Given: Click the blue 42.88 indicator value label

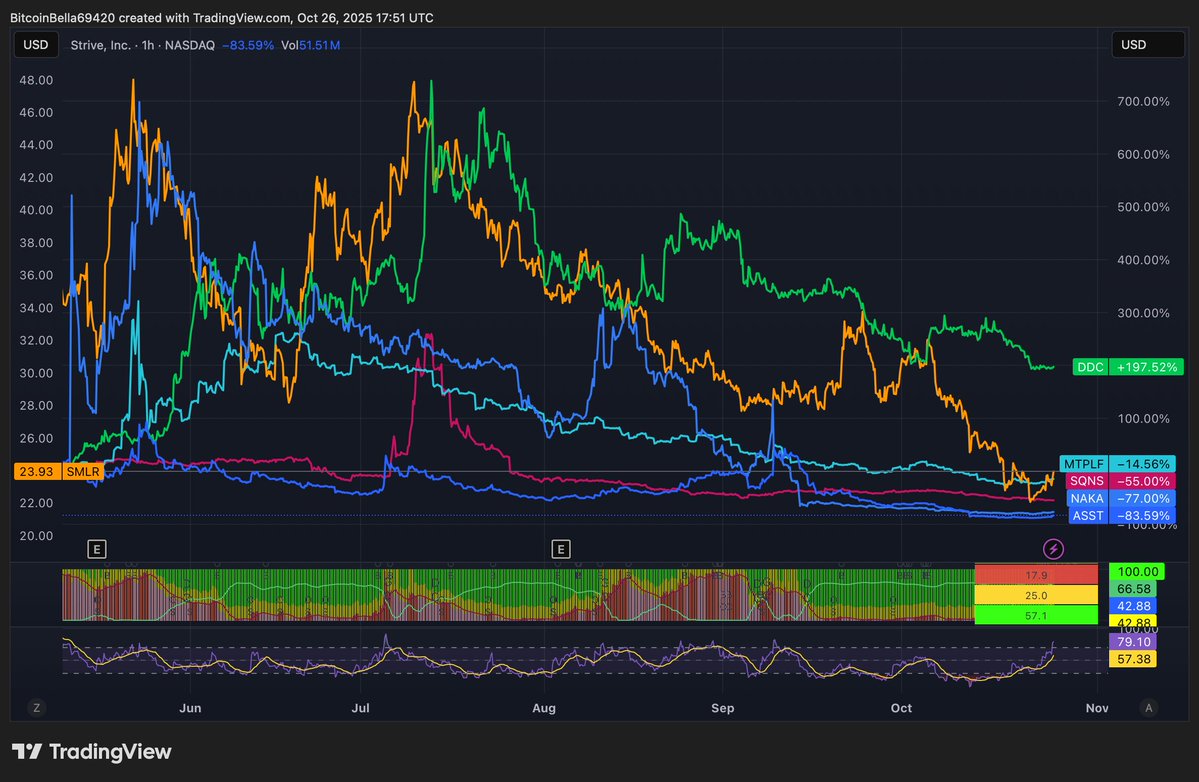Looking at the screenshot, I should point(1133,605).
